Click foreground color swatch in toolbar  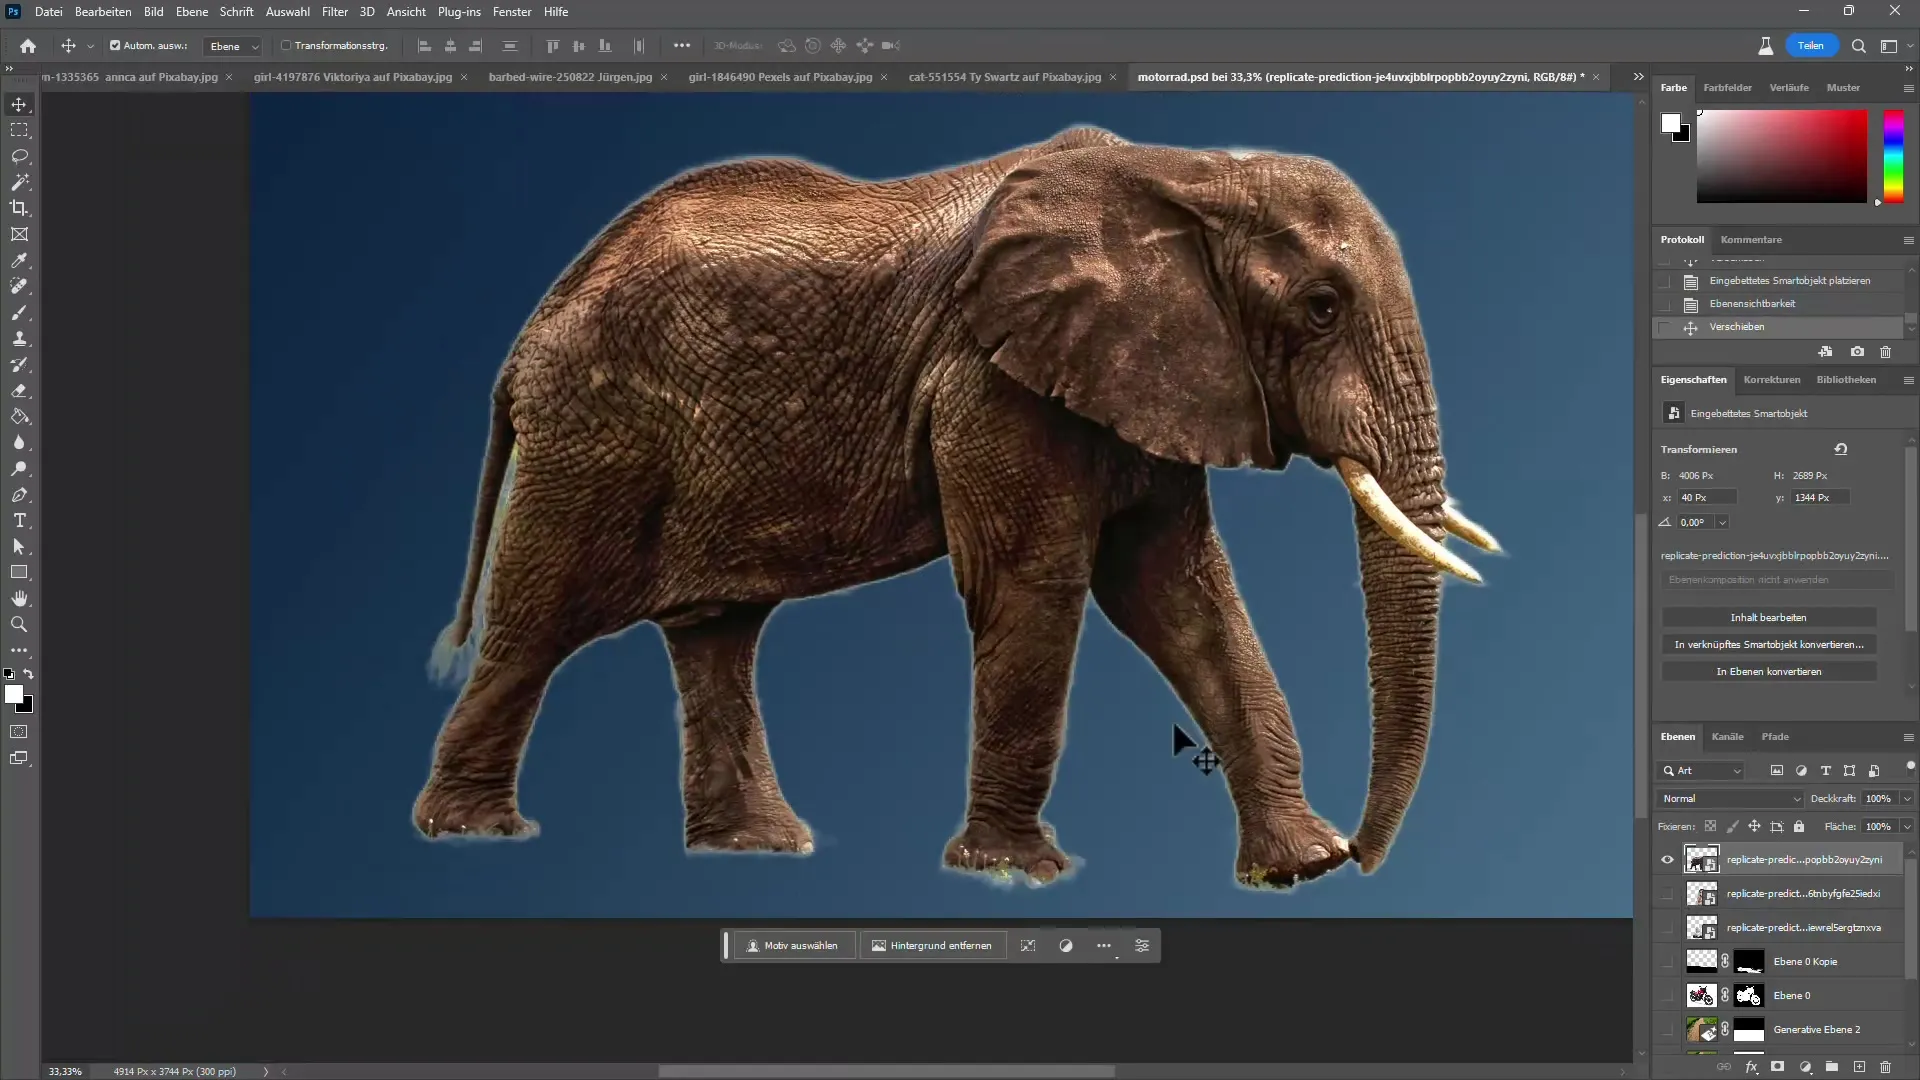13,694
